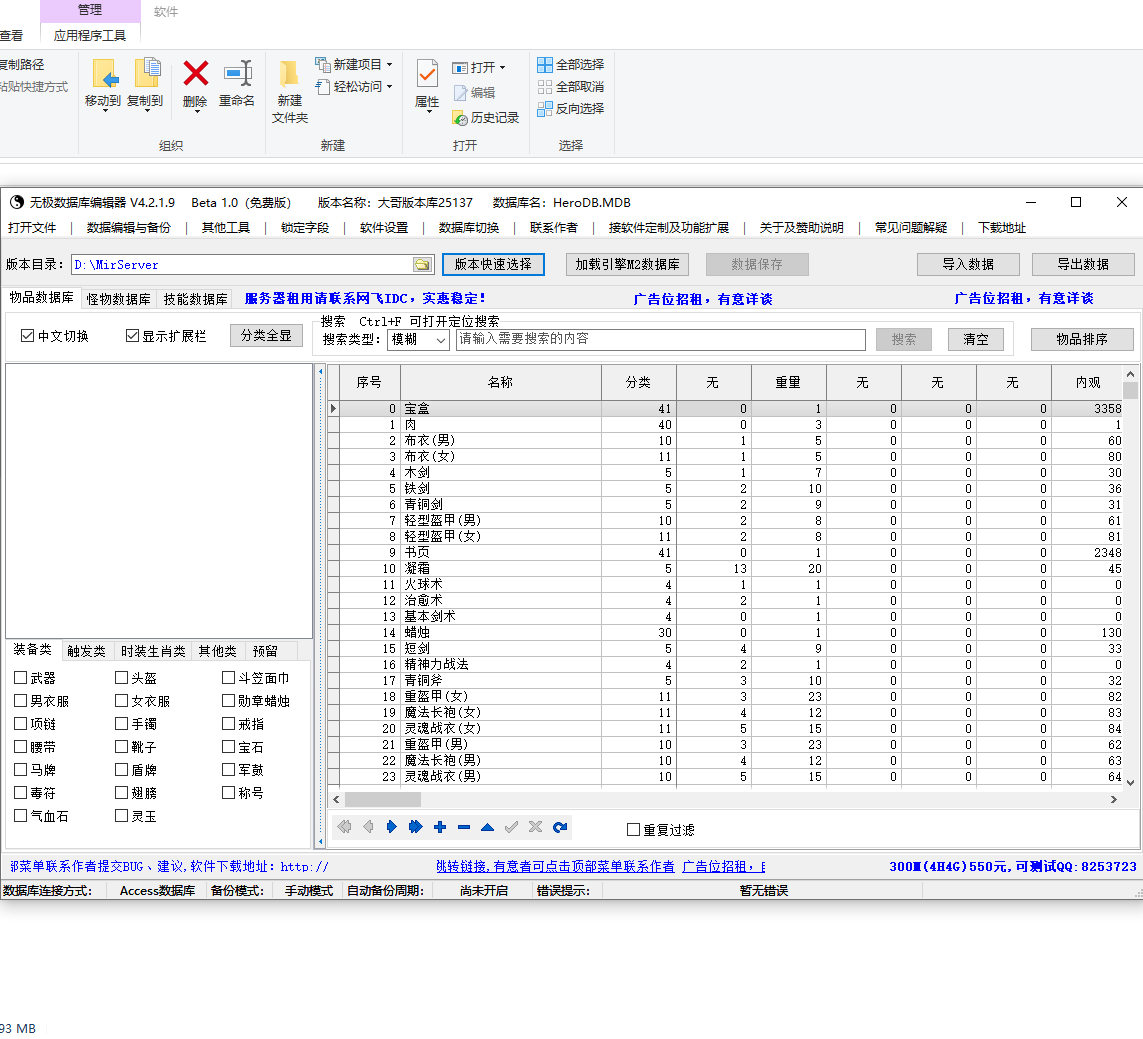Click the plus icon to insert record
This screenshot has width=1143, height=1039.
(x=440, y=827)
